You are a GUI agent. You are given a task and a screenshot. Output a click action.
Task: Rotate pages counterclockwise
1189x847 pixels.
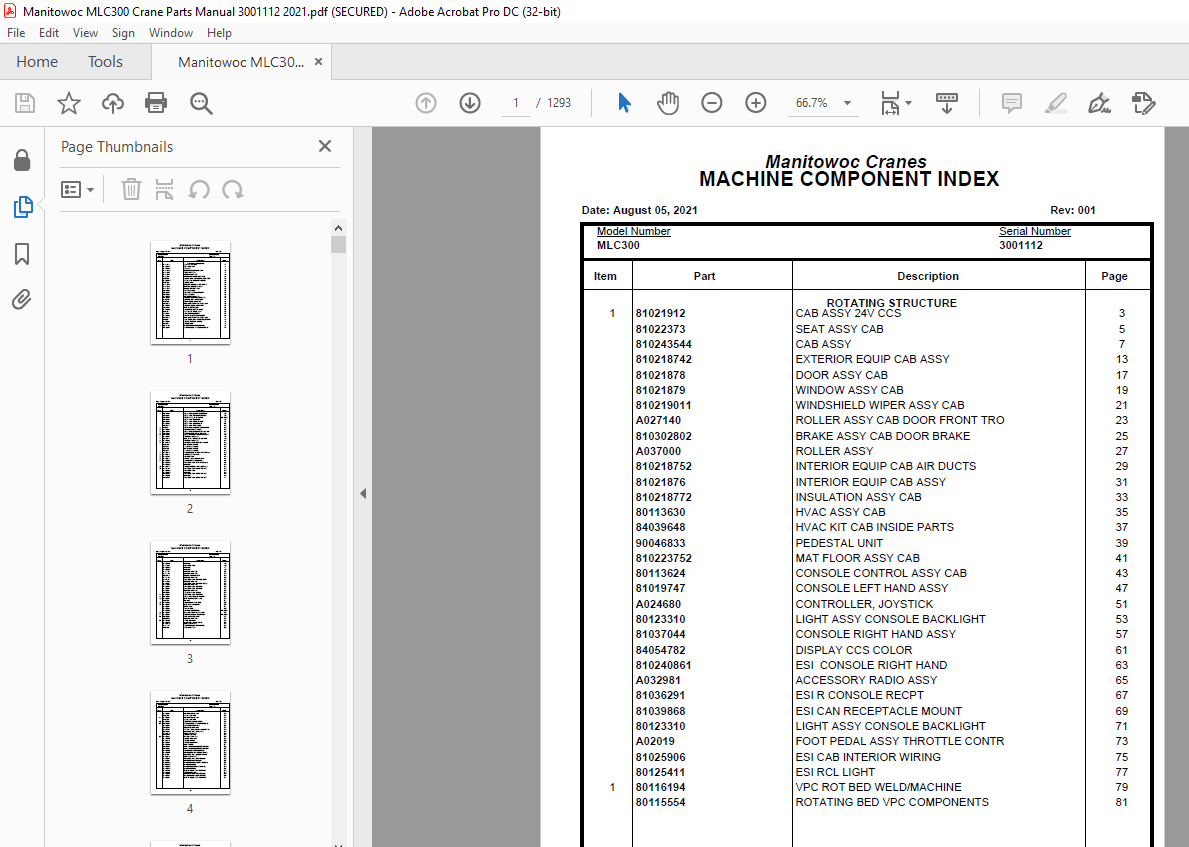point(199,189)
